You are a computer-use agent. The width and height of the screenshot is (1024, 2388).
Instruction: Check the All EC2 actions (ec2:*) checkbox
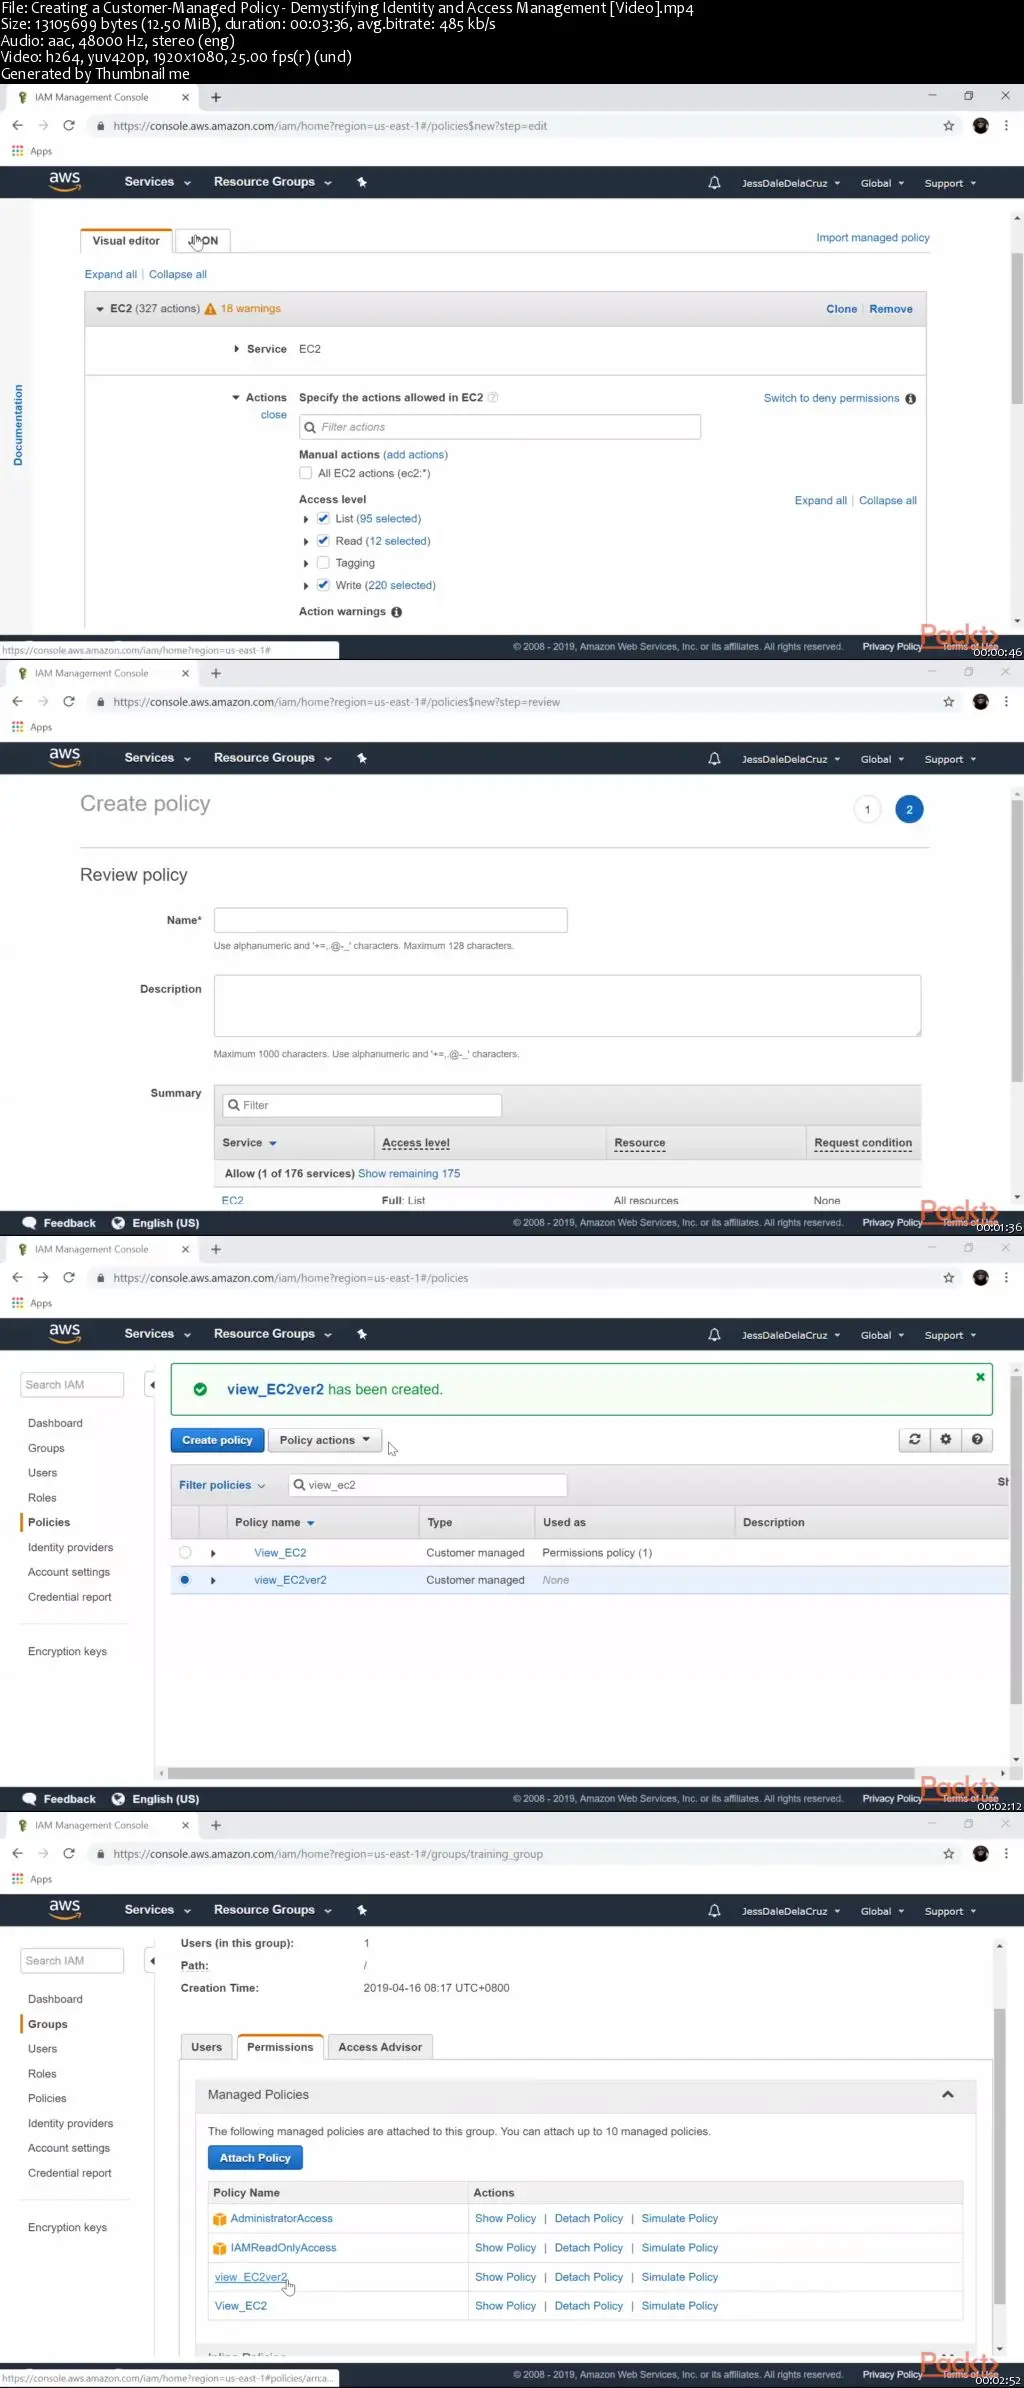click(x=306, y=474)
